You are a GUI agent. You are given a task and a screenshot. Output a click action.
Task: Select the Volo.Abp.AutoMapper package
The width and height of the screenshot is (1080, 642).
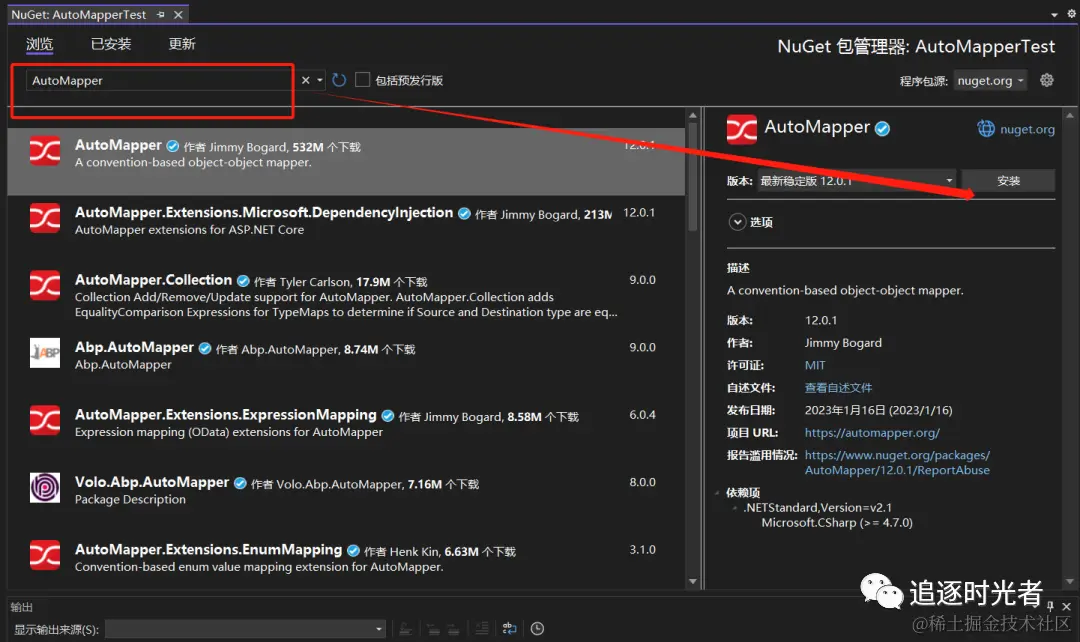[346, 499]
